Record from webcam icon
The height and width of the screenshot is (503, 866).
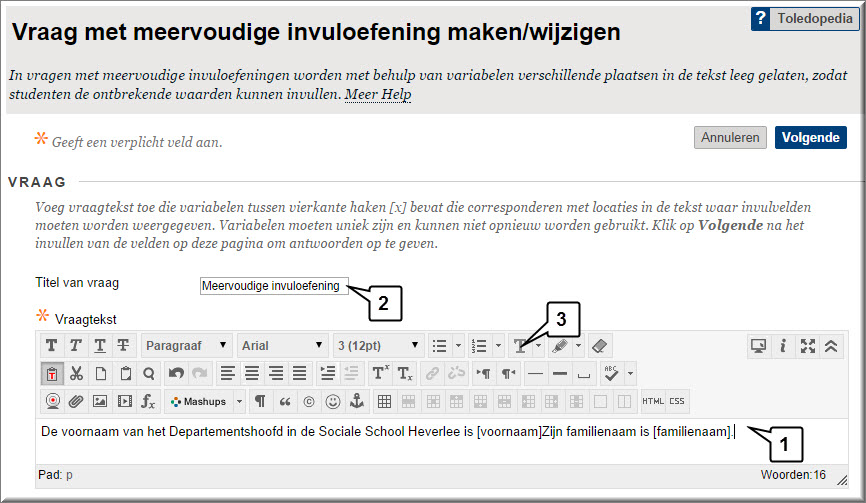tap(52, 401)
